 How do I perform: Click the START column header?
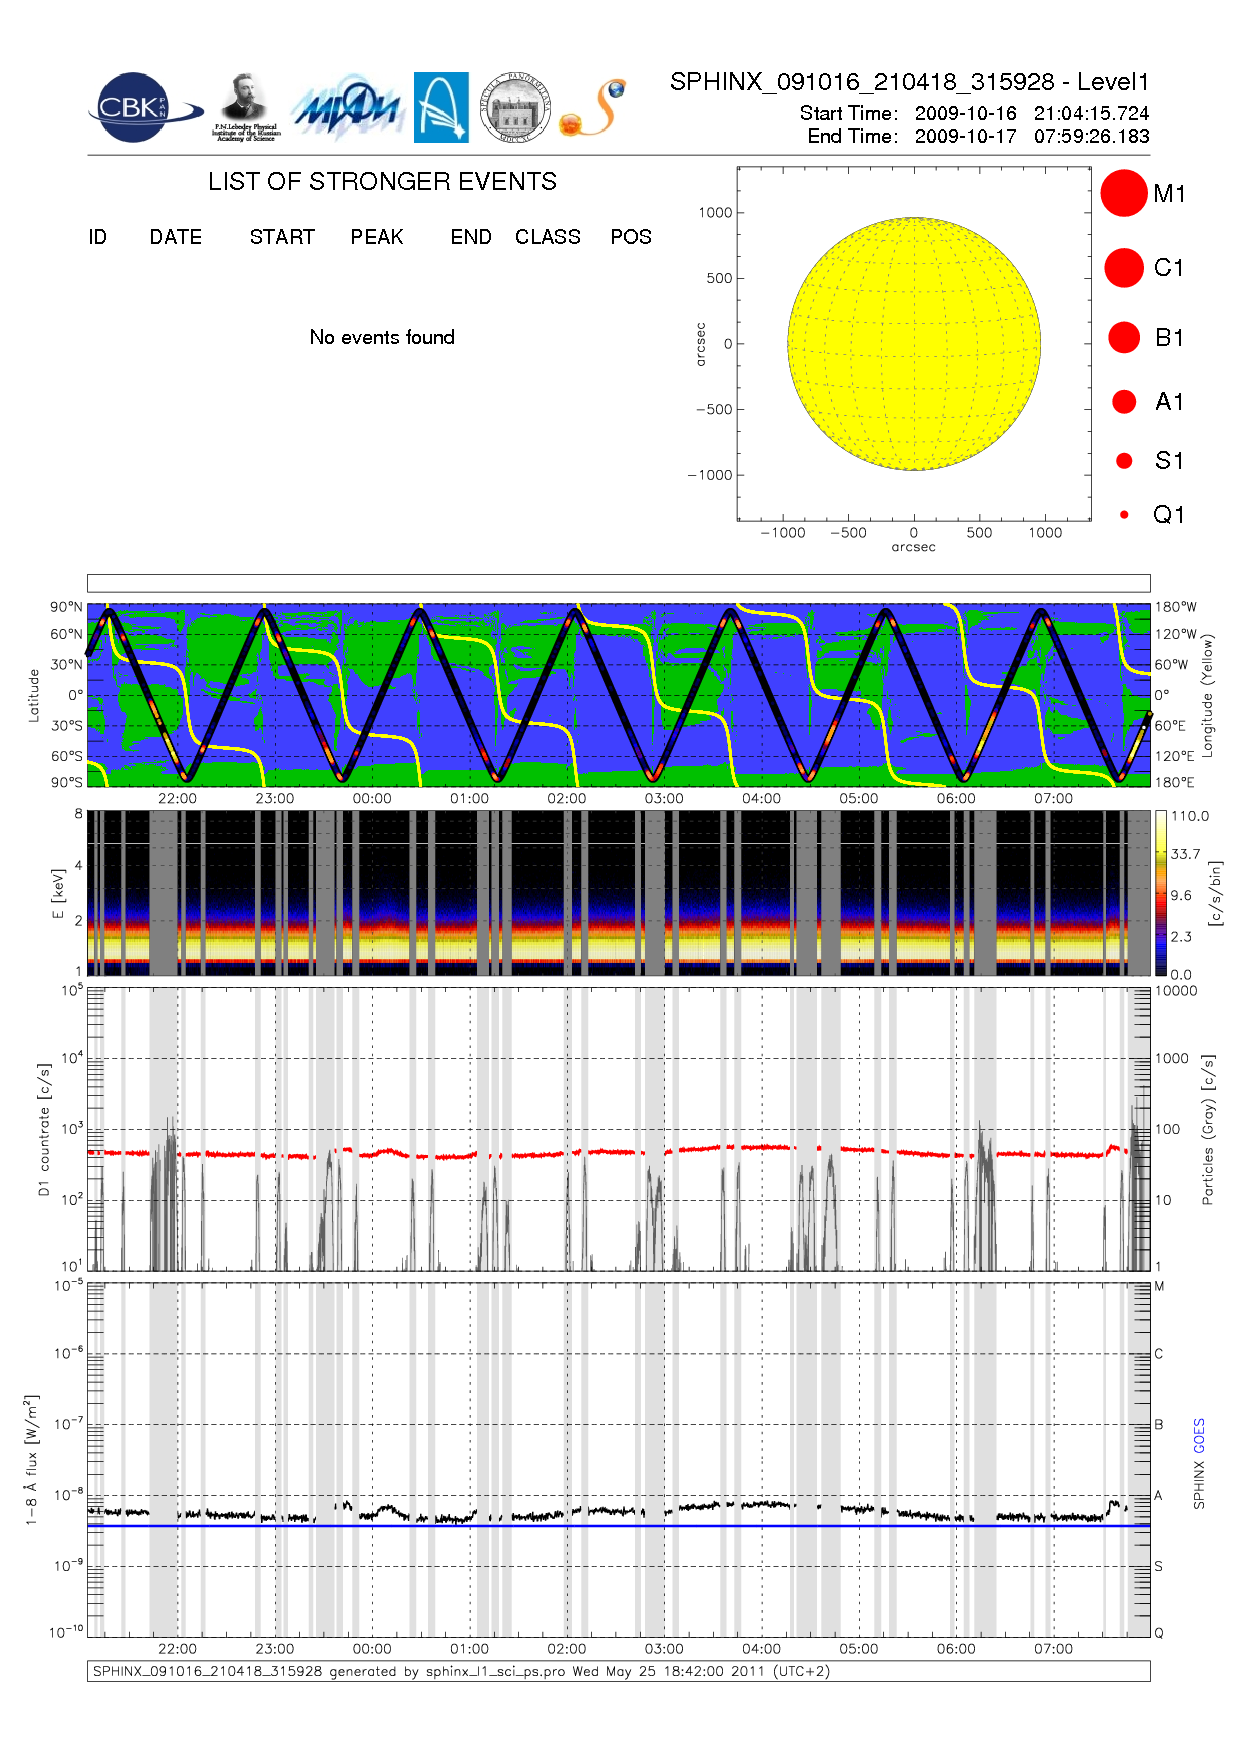tap(282, 237)
